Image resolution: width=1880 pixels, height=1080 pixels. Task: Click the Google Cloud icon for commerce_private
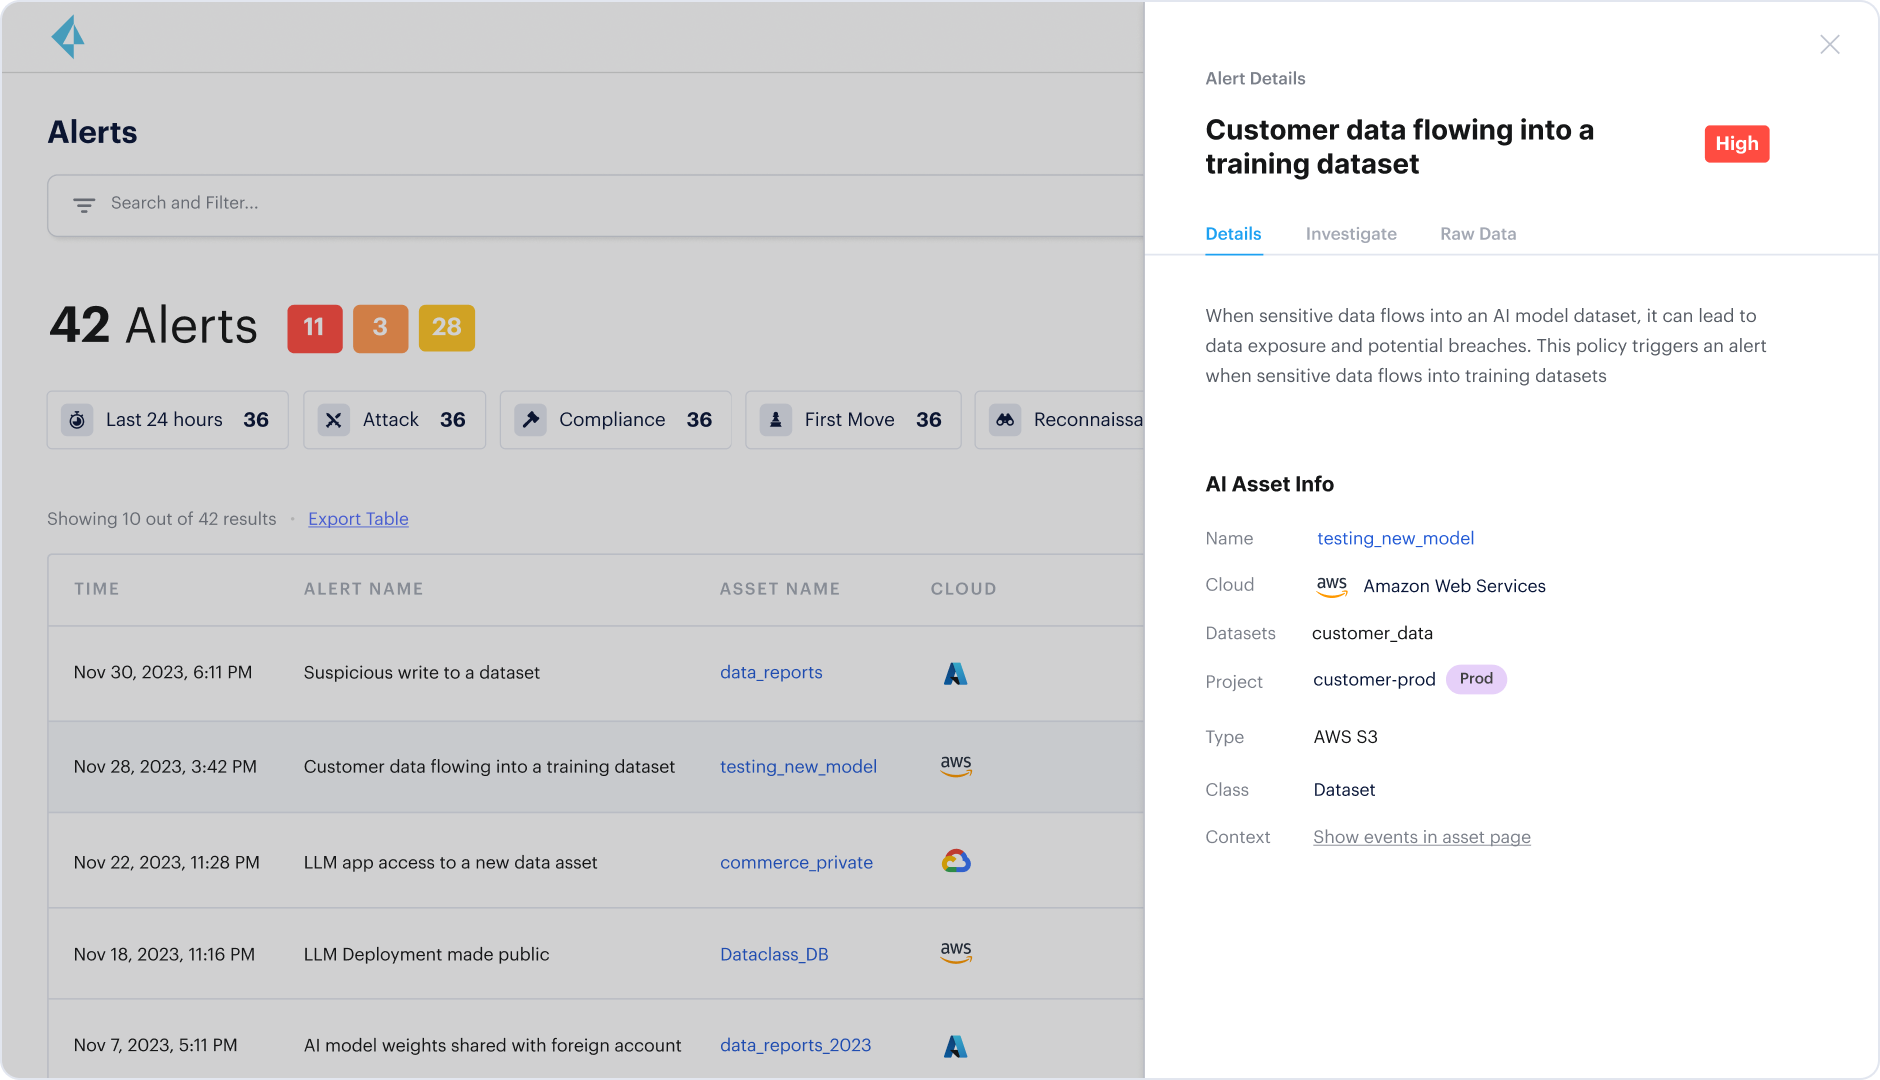[x=956, y=861]
